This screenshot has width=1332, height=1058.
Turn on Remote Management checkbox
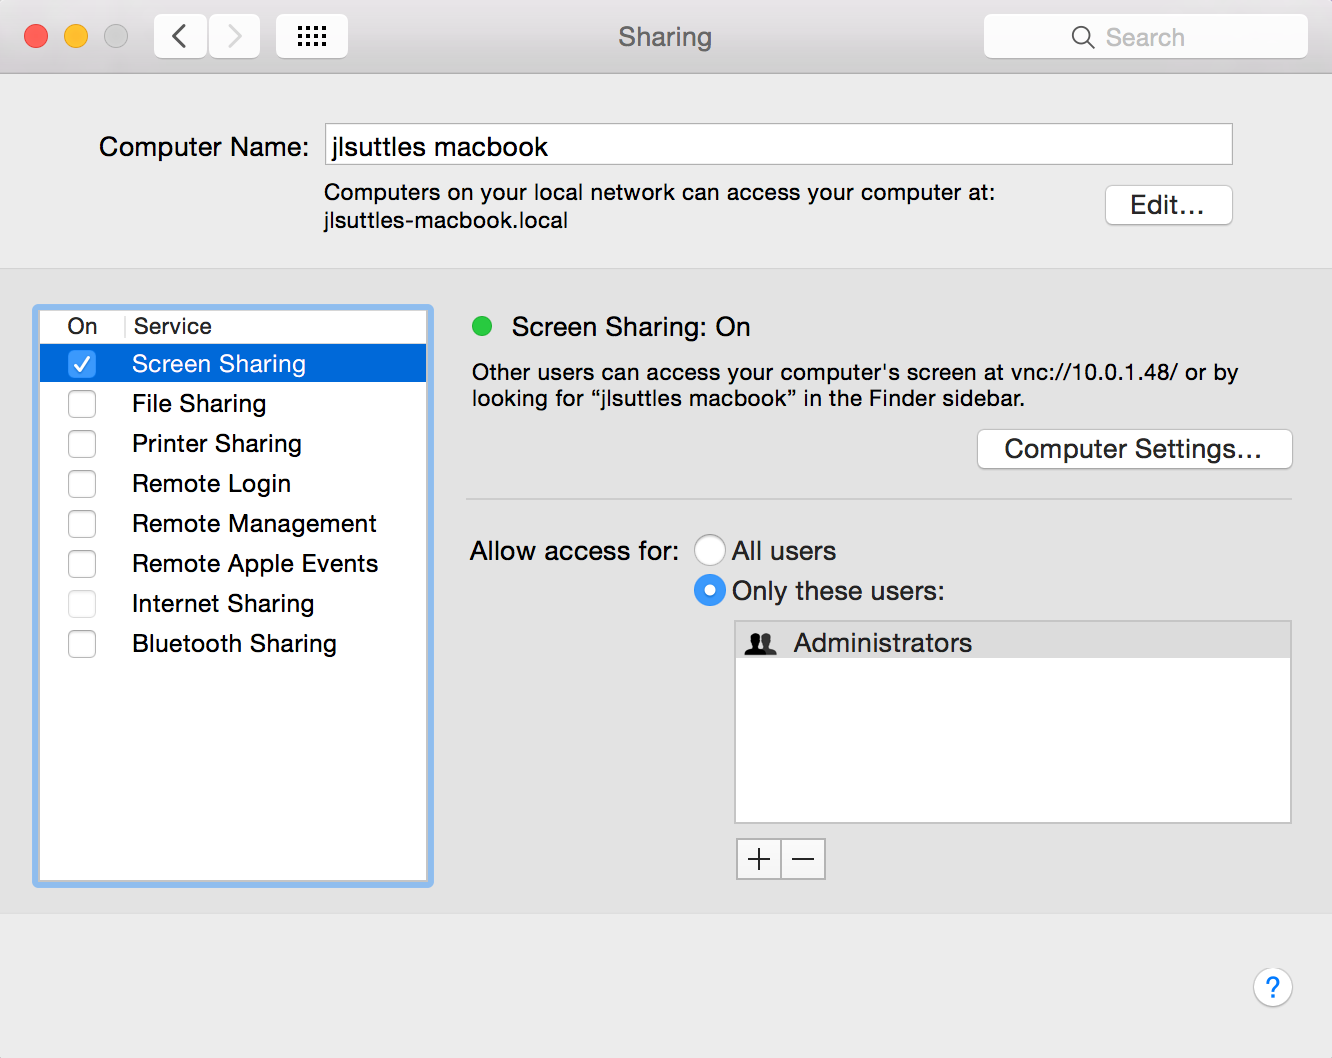click(82, 524)
